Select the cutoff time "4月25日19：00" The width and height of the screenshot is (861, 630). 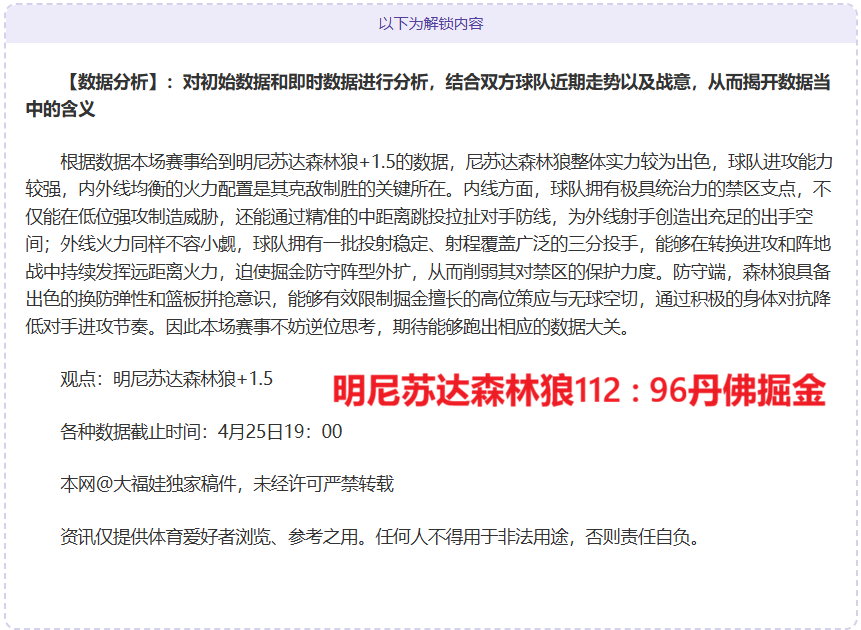point(280,432)
